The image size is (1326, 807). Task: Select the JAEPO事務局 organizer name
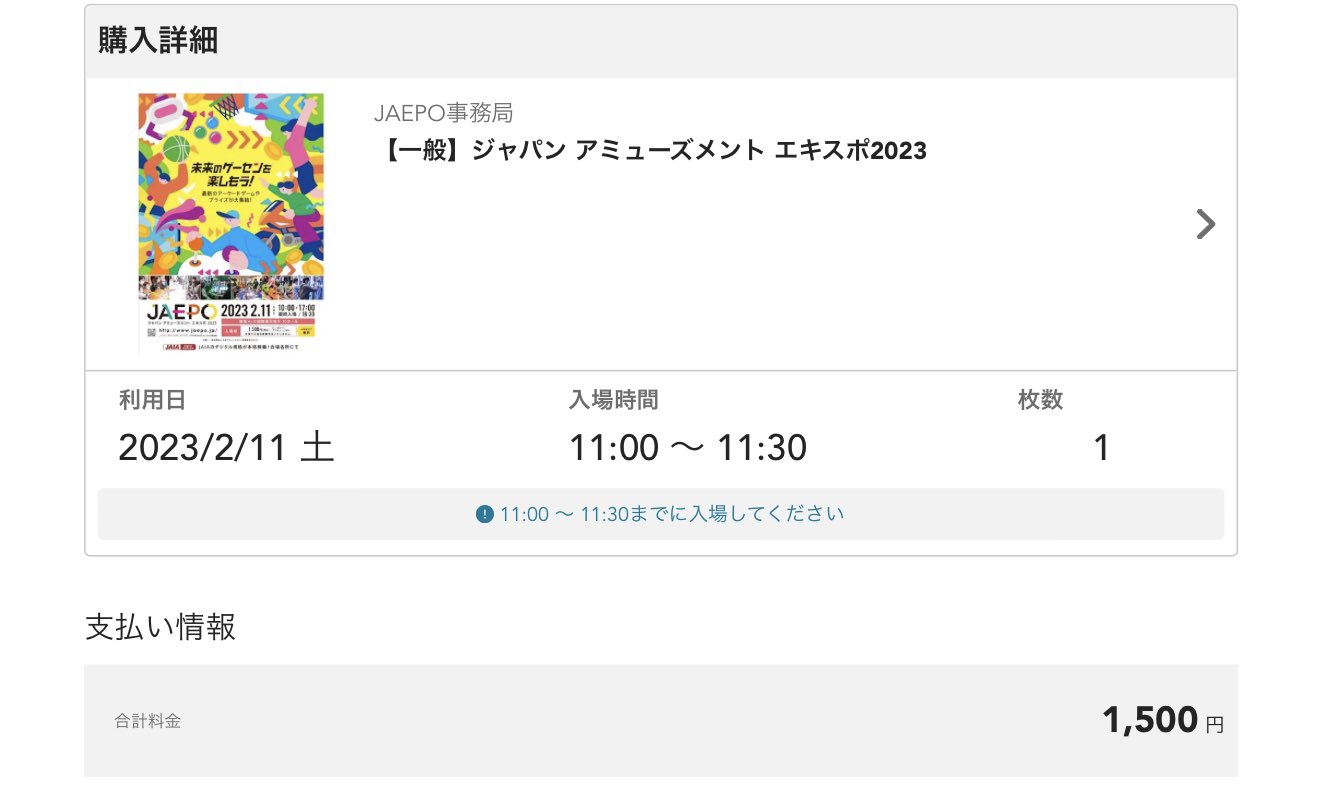pos(444,113)
